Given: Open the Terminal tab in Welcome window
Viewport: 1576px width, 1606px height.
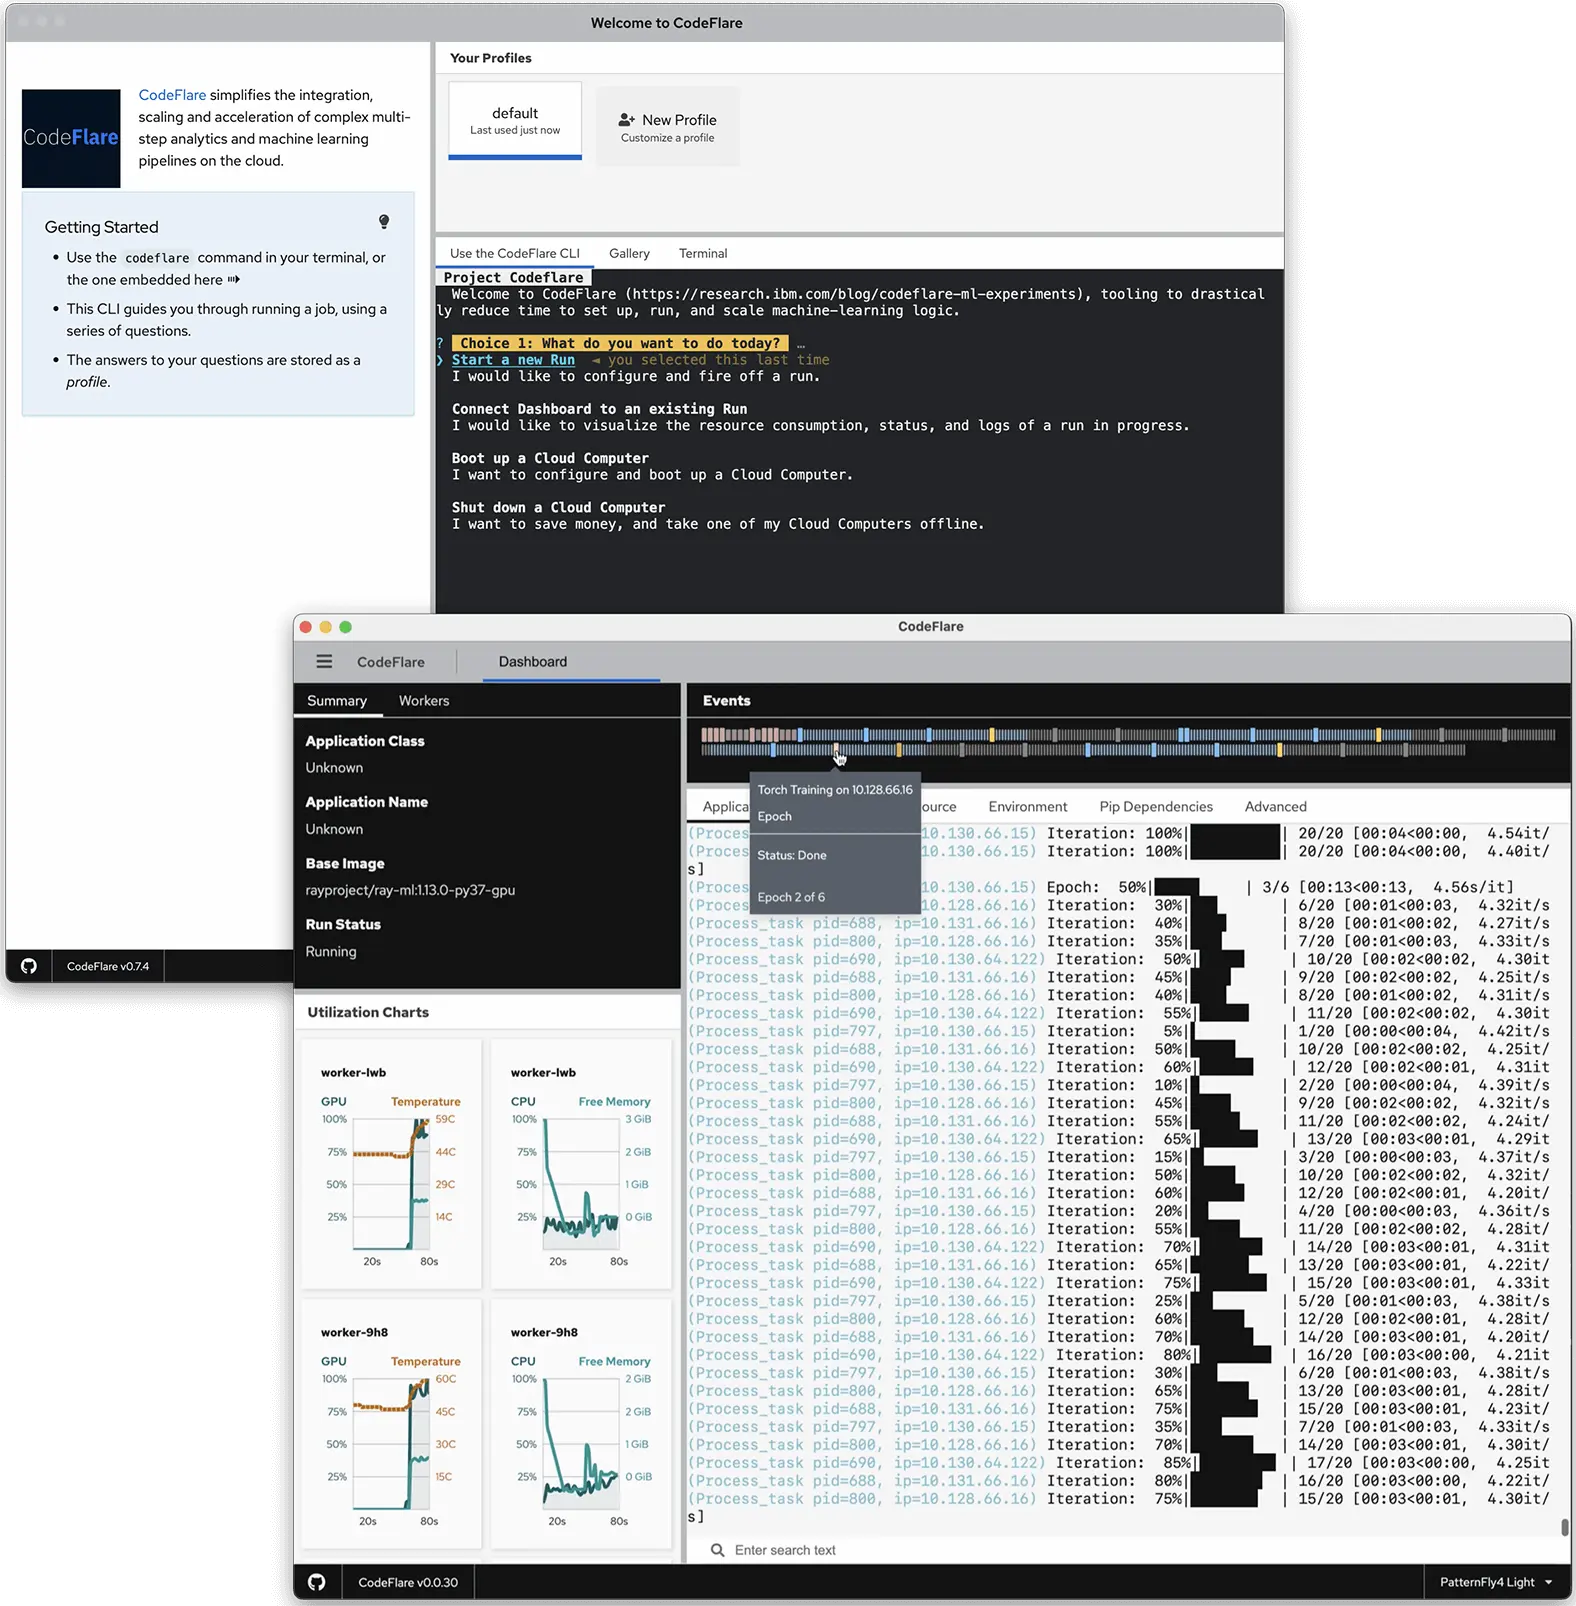Looking at the screenshot, I should (703, 253).
